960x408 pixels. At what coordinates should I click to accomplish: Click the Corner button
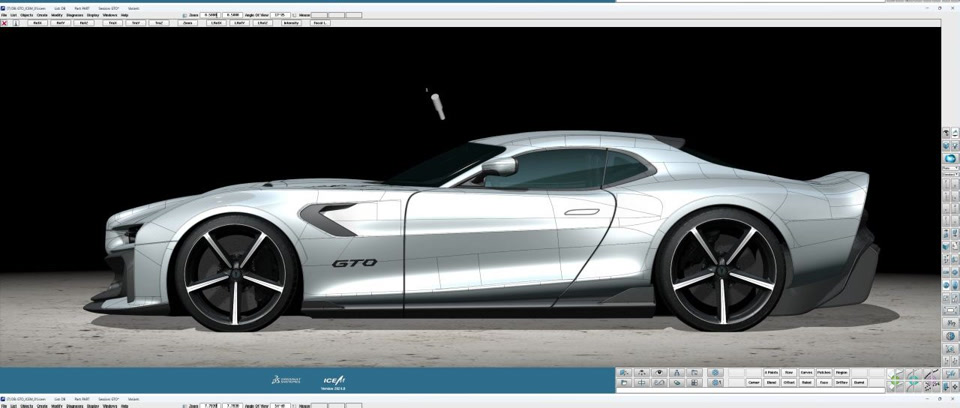pyautogui.click(x=754, y=382)
